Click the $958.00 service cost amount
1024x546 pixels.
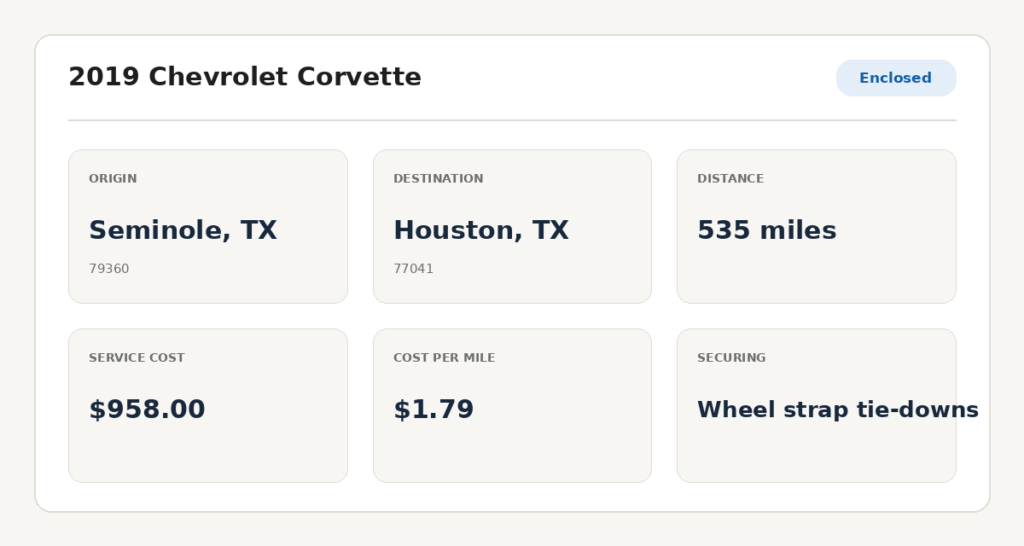[x=147, y=410]
